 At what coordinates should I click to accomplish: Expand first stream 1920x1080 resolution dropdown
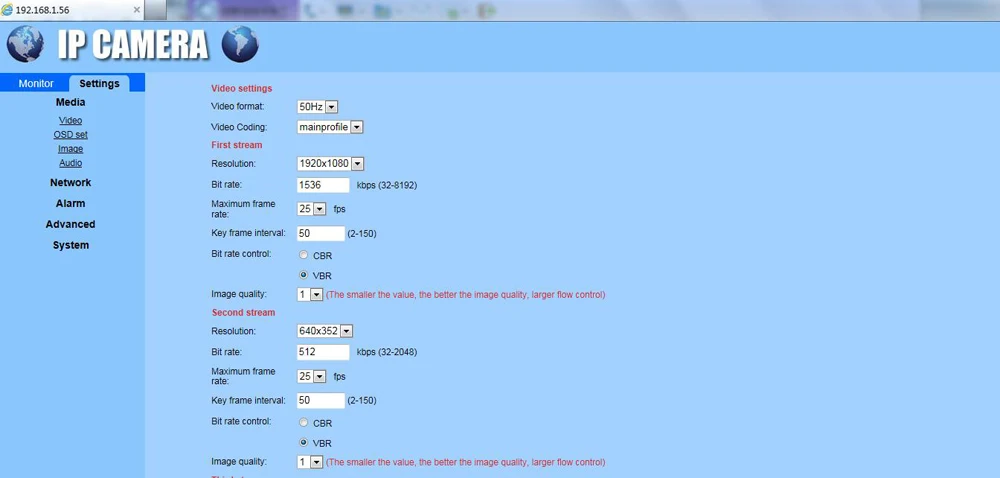point(330,164)
